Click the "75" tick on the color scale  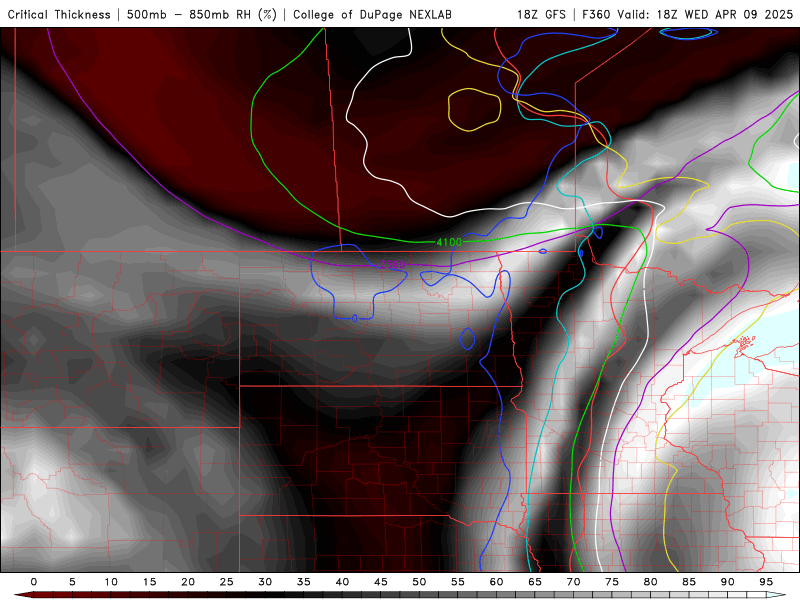[612, 582]
